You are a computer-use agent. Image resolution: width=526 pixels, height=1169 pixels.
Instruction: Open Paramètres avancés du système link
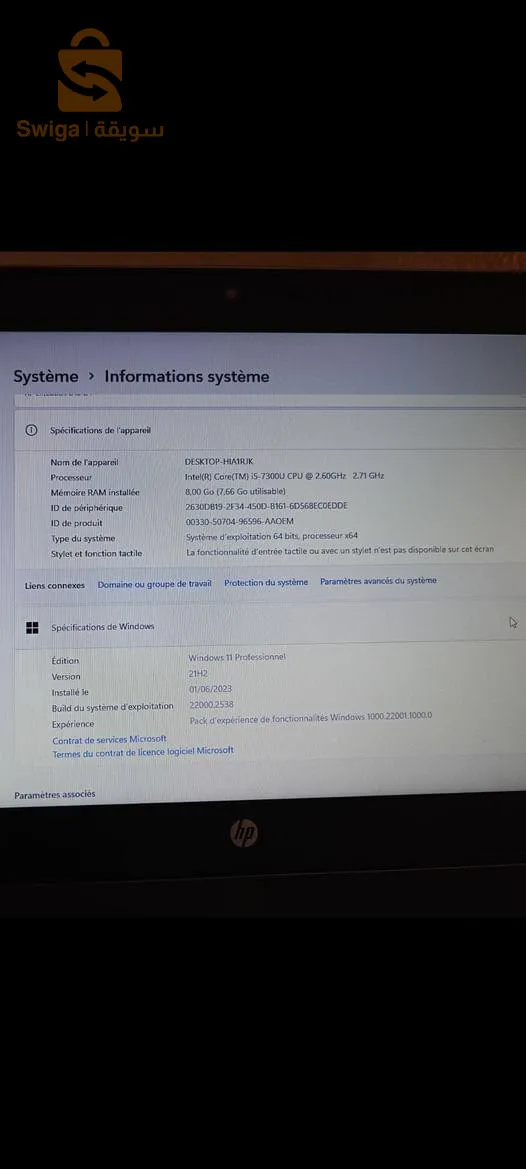pyautogui.click(x=378, y=581)
